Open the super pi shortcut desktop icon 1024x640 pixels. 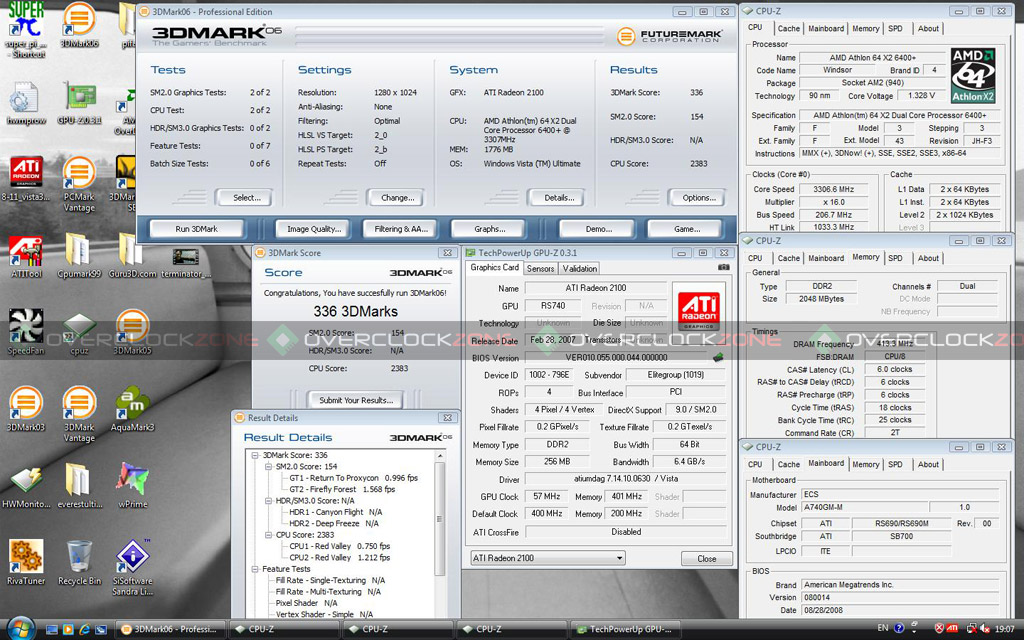(26, 29)
